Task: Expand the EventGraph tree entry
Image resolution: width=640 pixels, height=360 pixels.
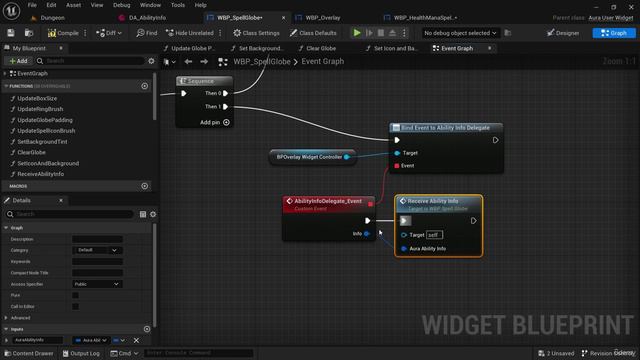Action: click(5, 73)
